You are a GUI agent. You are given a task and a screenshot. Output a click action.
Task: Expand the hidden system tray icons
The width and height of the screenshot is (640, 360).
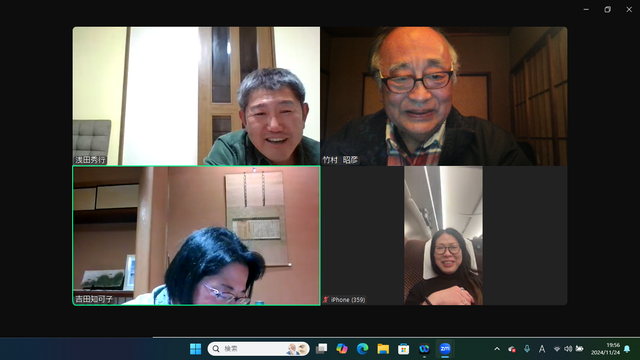coord(497,349)
